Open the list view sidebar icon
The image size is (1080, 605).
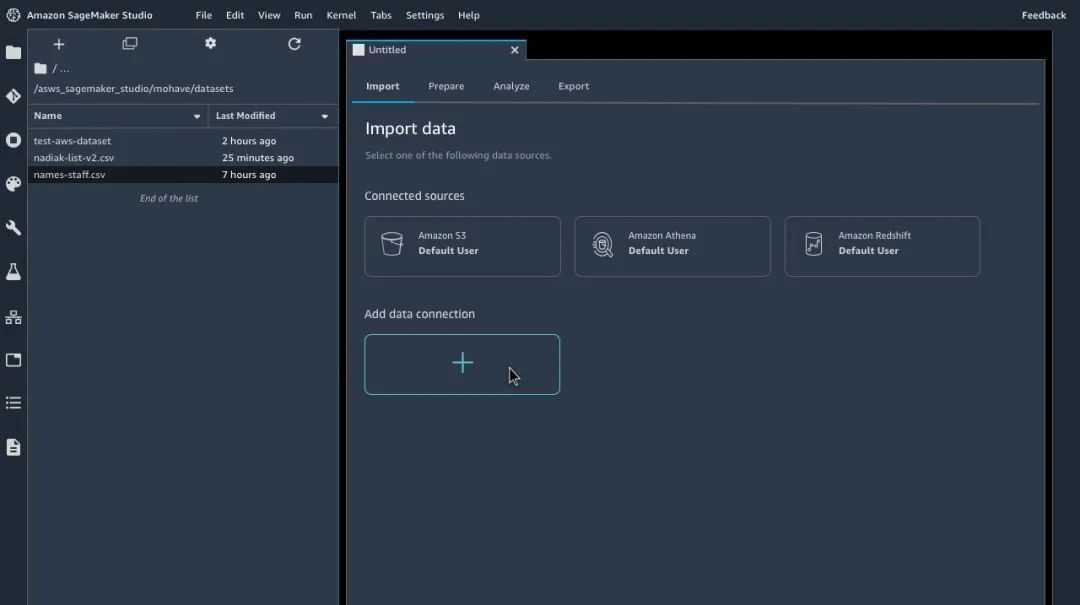(x=13, y=403)
